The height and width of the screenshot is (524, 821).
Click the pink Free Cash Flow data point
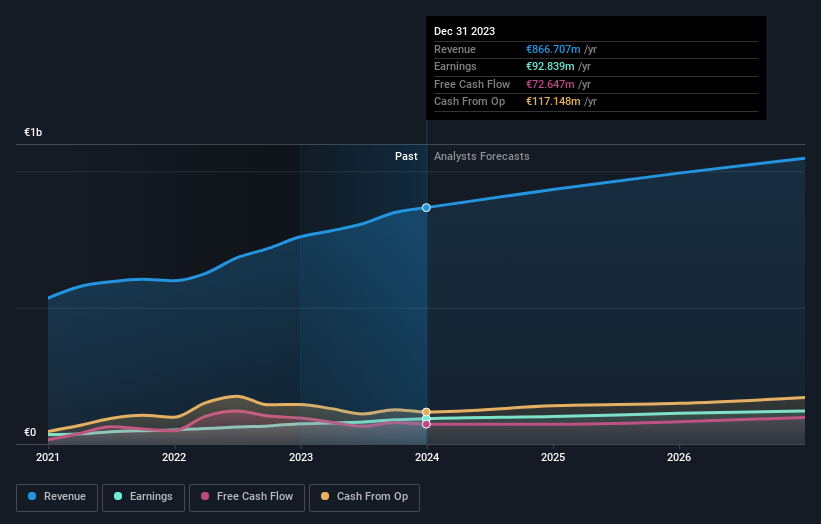click(x=426, y=424)
